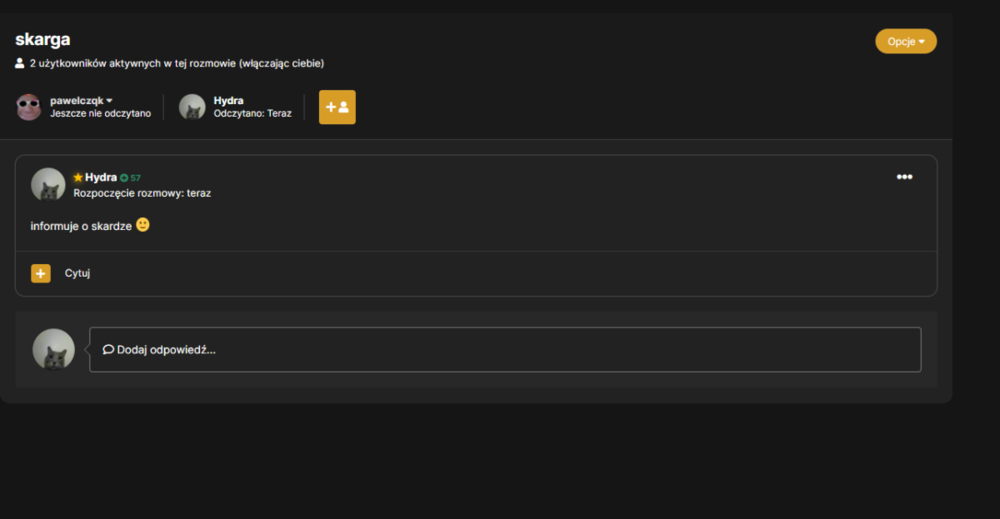Click Hydra's avatar on the message post
The image size is (1000, 519).
[48, 184]
